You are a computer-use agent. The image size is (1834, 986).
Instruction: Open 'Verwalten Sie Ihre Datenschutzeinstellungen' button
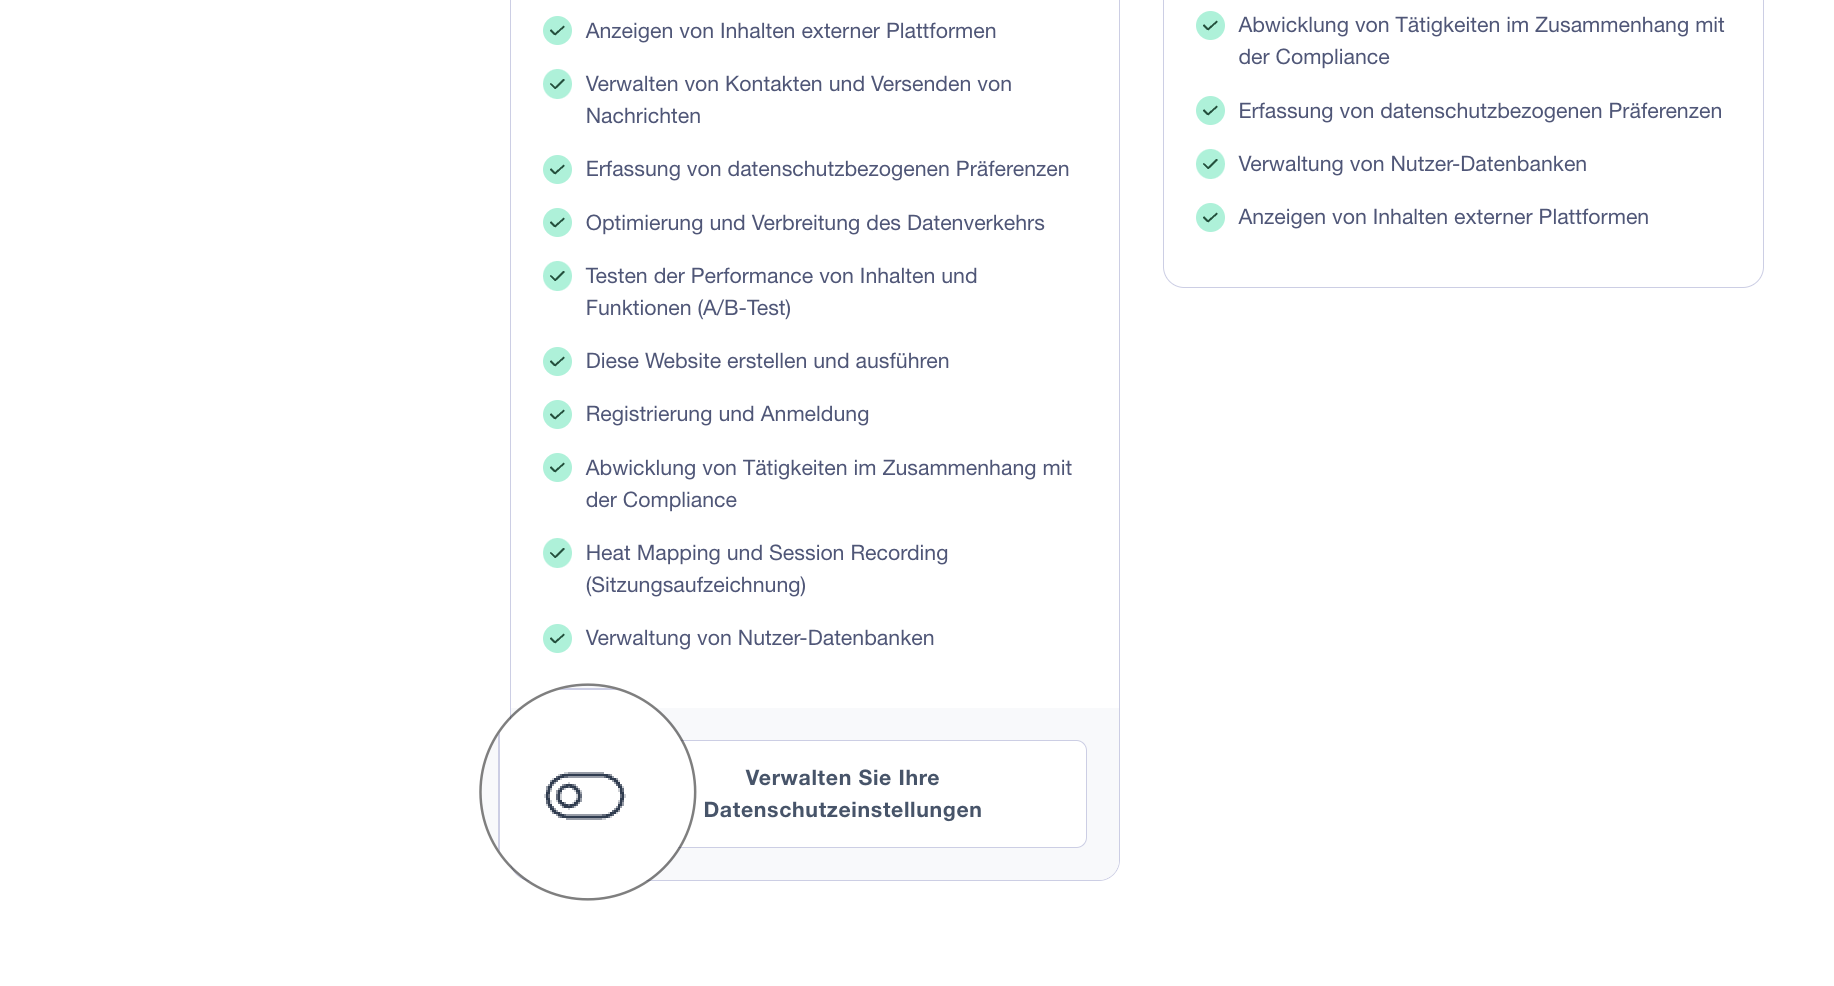point(842,794)
